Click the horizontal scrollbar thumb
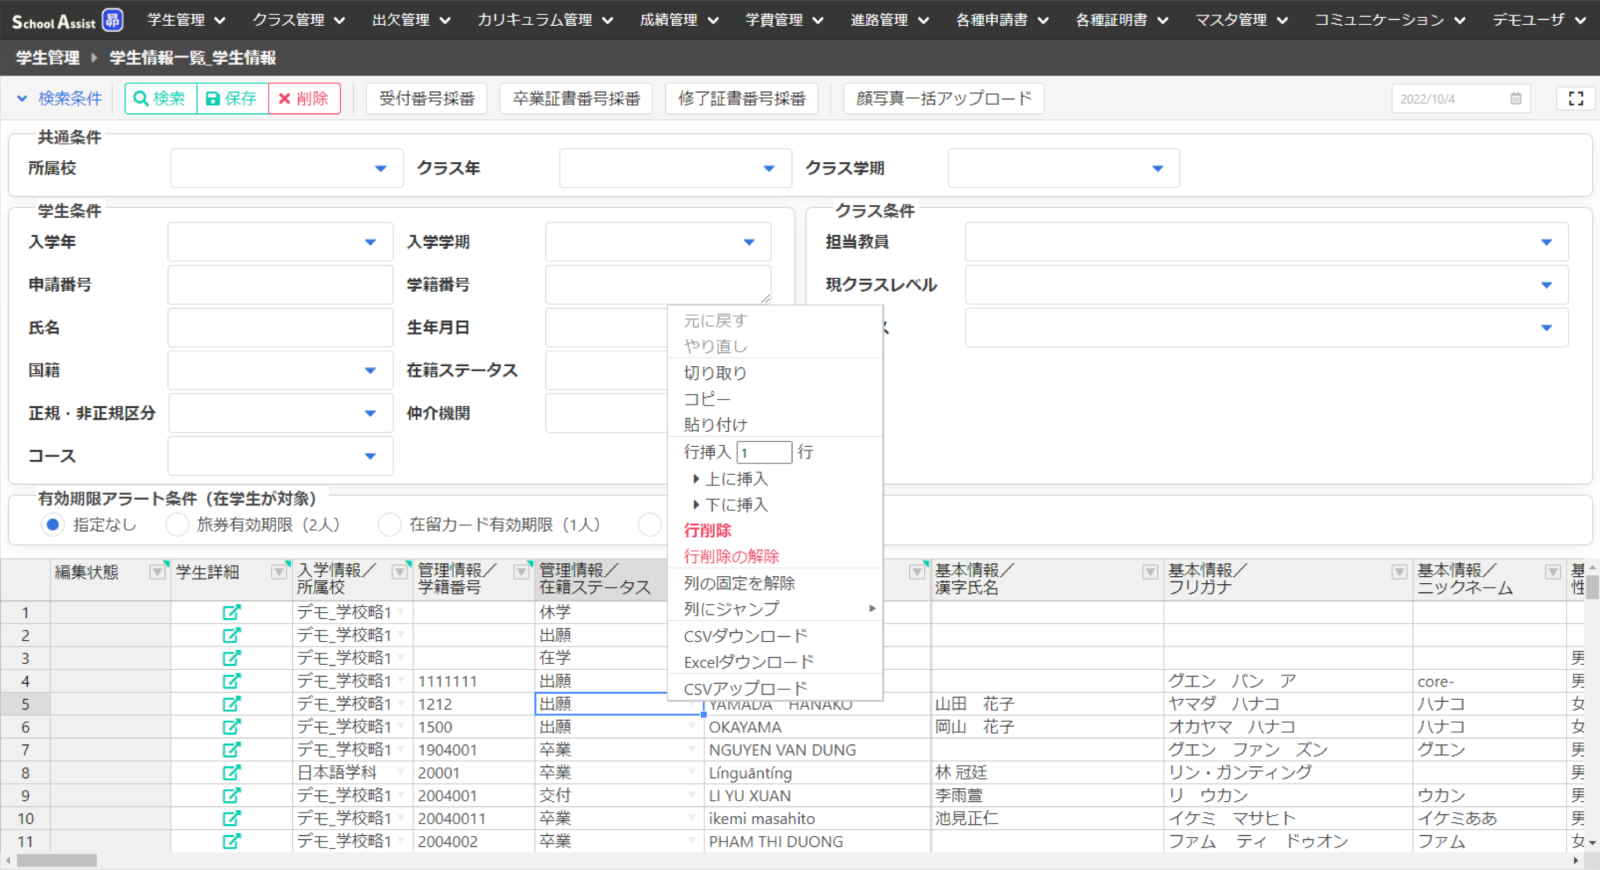The height and width of the screenshot is (870, 1600). click(x=57, y=860)
